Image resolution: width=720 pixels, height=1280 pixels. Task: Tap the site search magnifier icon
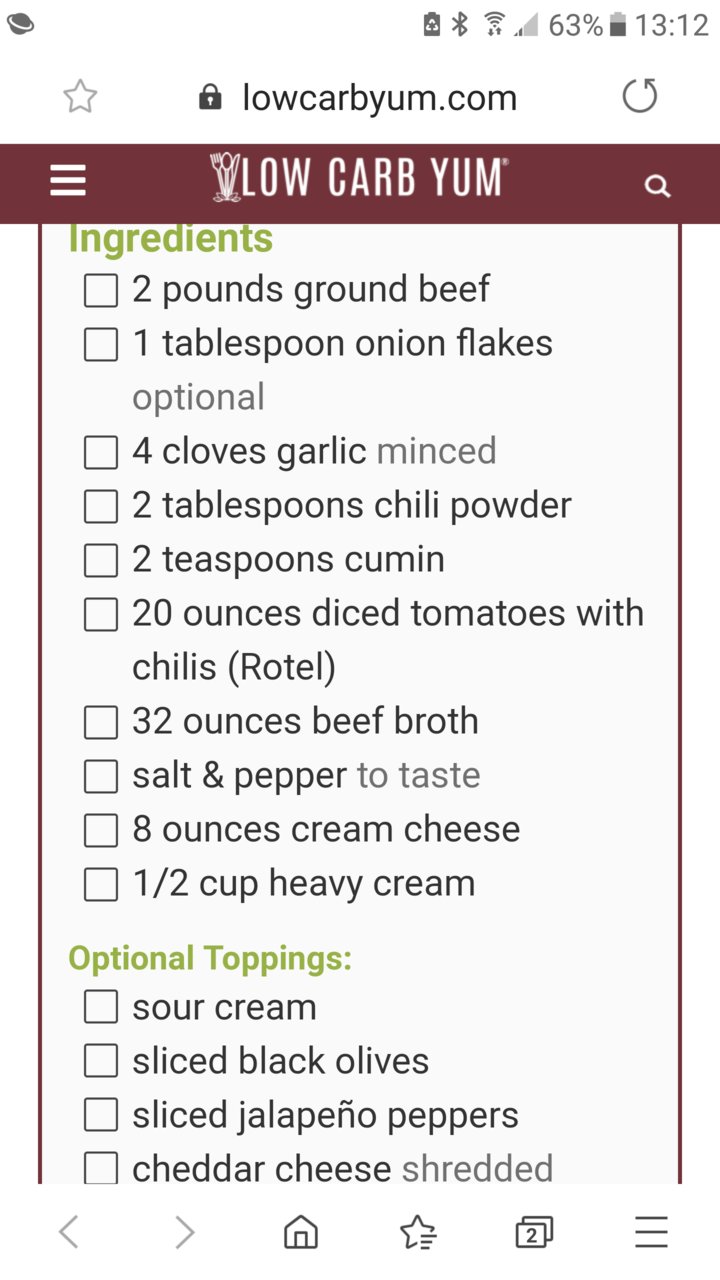(x=657, y=185)
